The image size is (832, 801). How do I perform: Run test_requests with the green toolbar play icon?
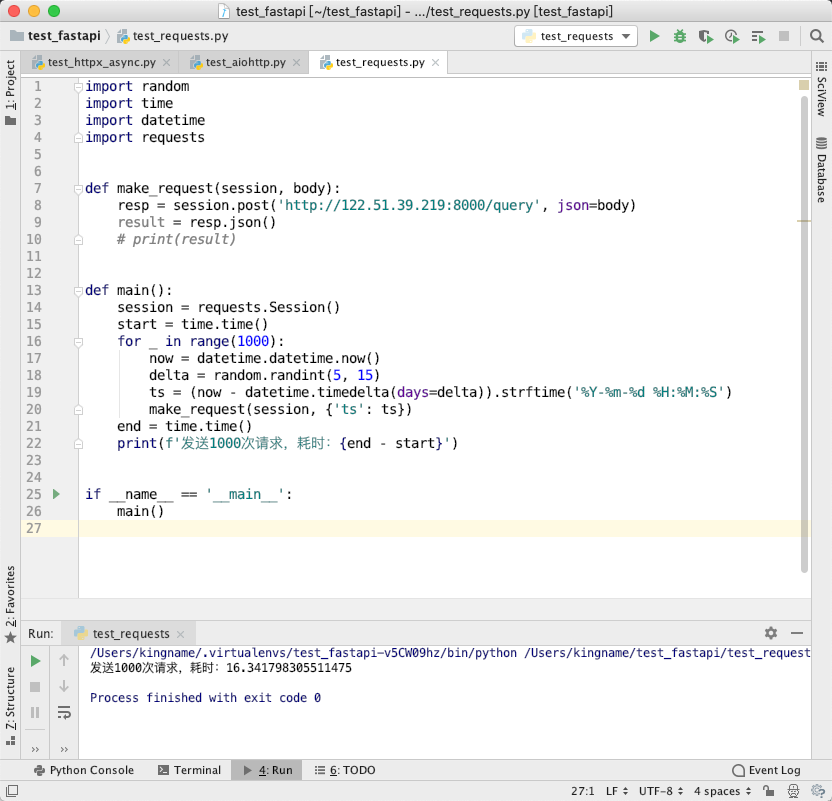654,36
